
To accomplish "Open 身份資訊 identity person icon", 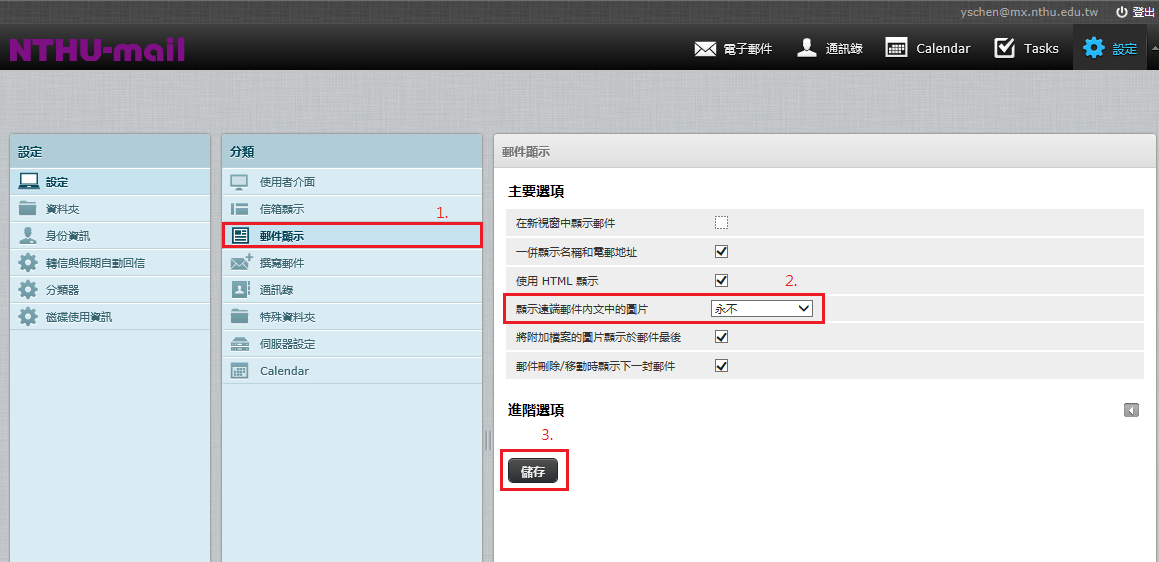I will (28, 236).
